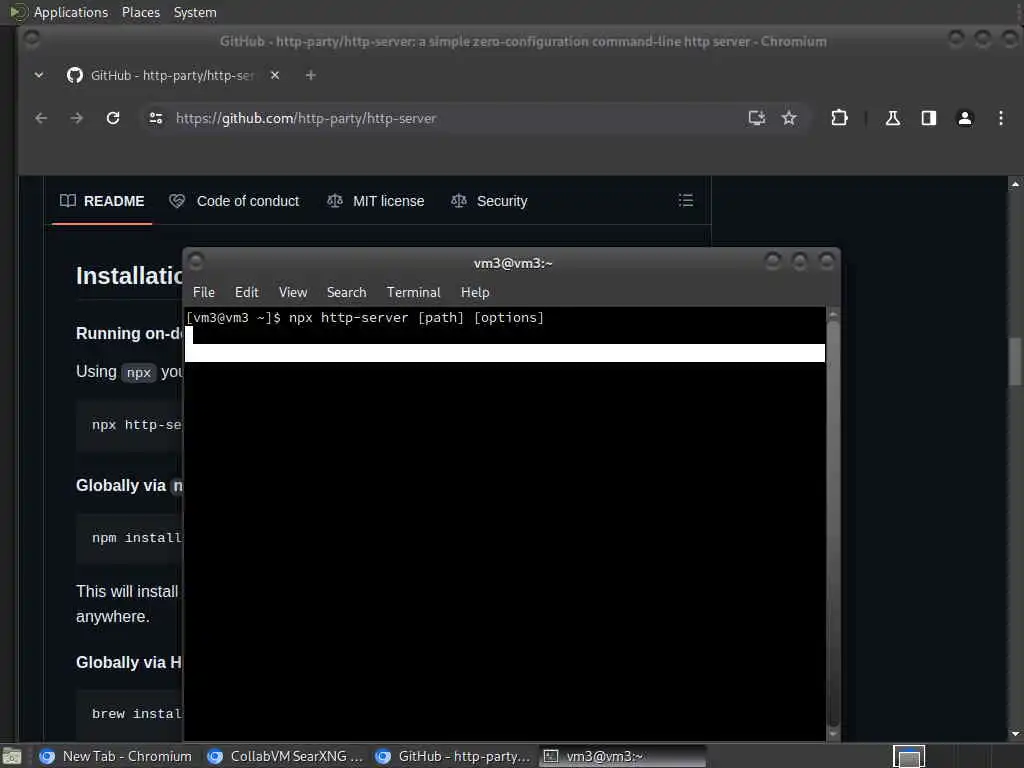
Task: Open Chrome Labs flask icon
Action: 893,118
